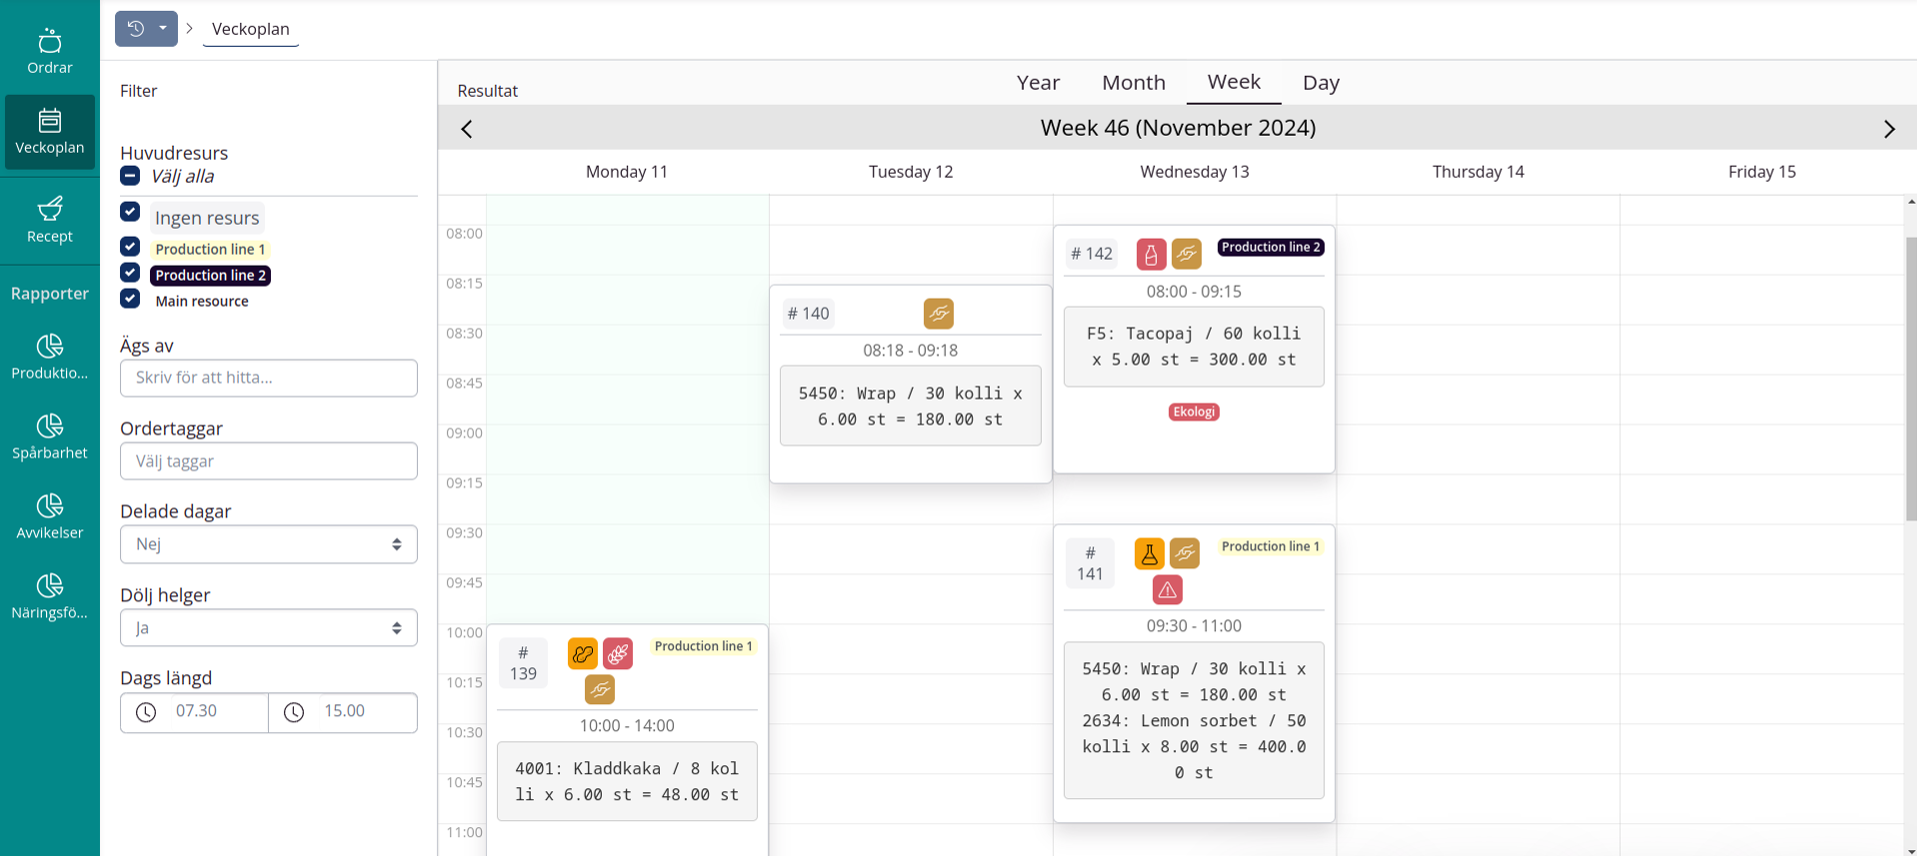The height and width of the screenshot is (856, 1917).
Task: Go to next week with right arrow
Action: tap(1888, 129)
